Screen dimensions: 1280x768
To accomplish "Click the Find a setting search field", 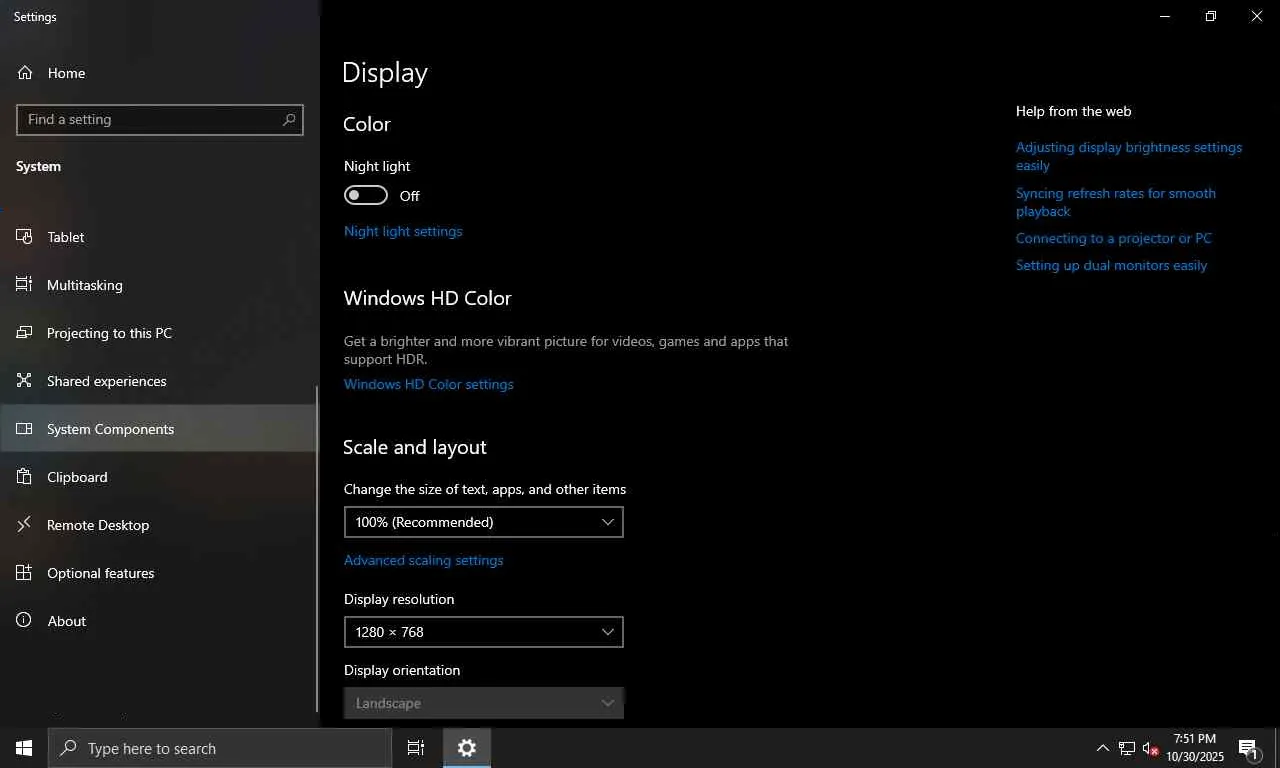I will pyautogui.click(x=160, y=119).
